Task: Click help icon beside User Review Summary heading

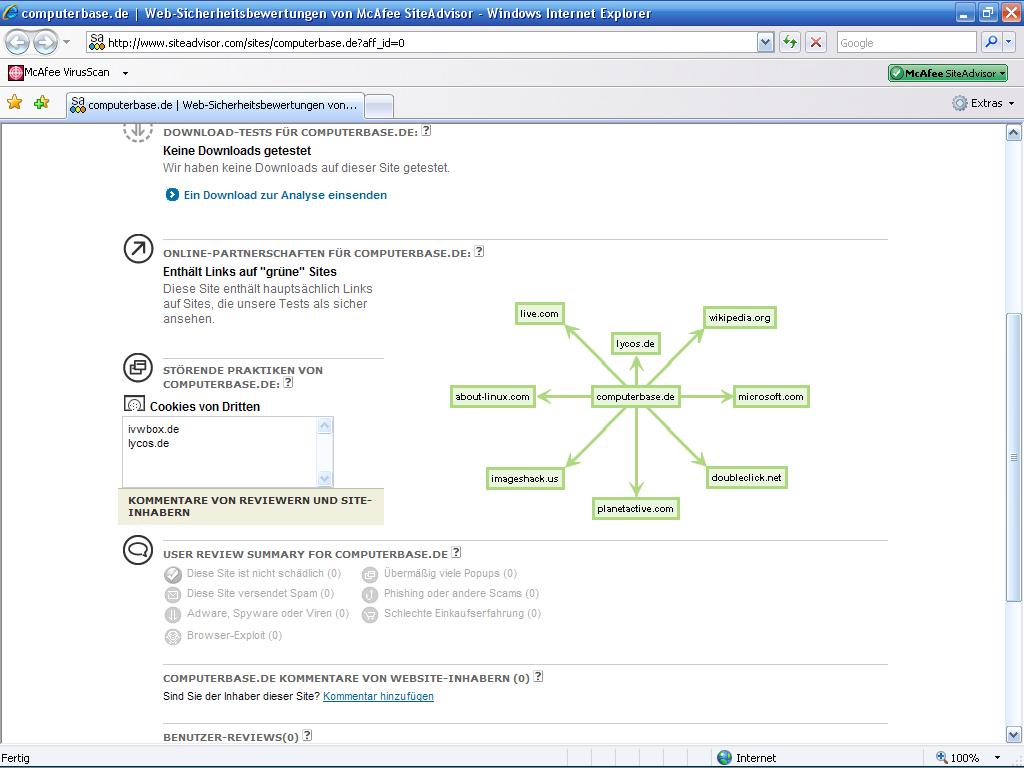Action: tap(456, 552)
